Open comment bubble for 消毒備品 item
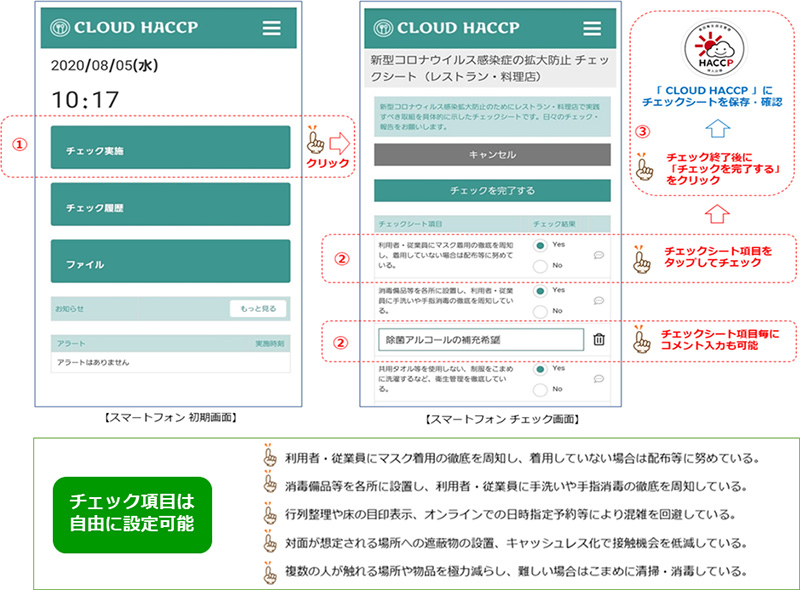The width and height of the screenshot is (800, 590). coord(599,301)
